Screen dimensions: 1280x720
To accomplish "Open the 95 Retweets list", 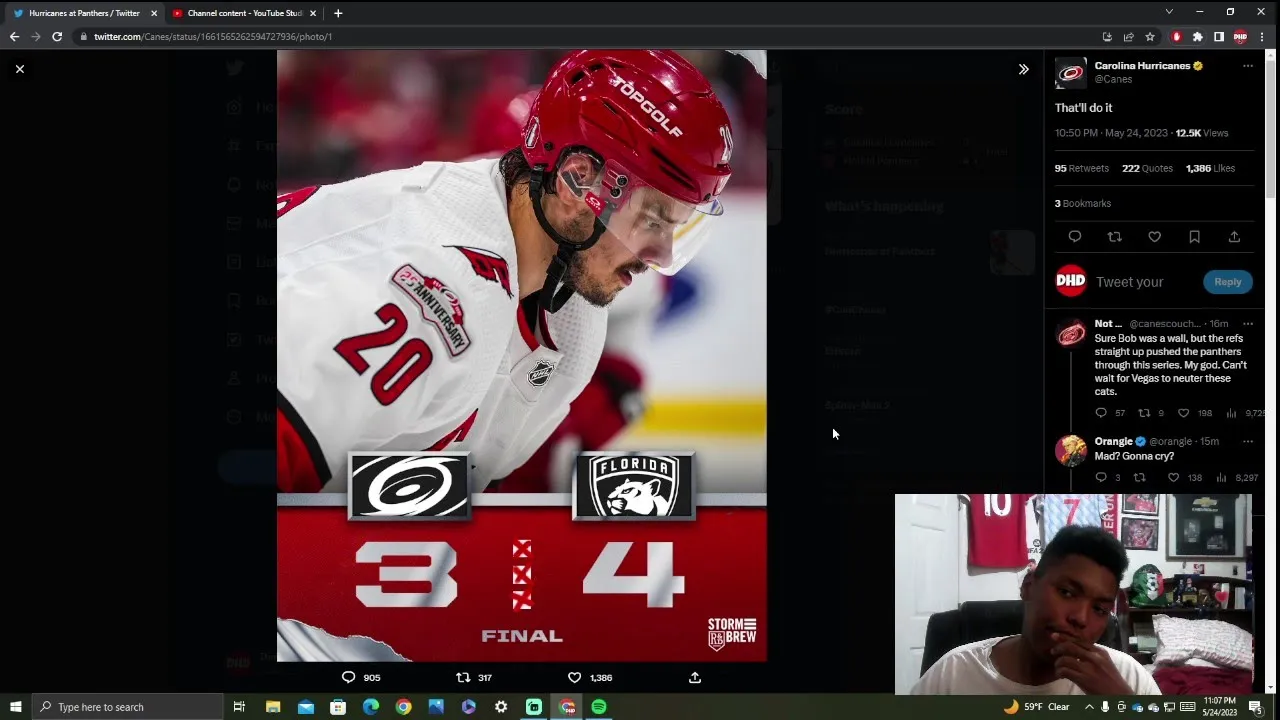I will pos(1081,168).
